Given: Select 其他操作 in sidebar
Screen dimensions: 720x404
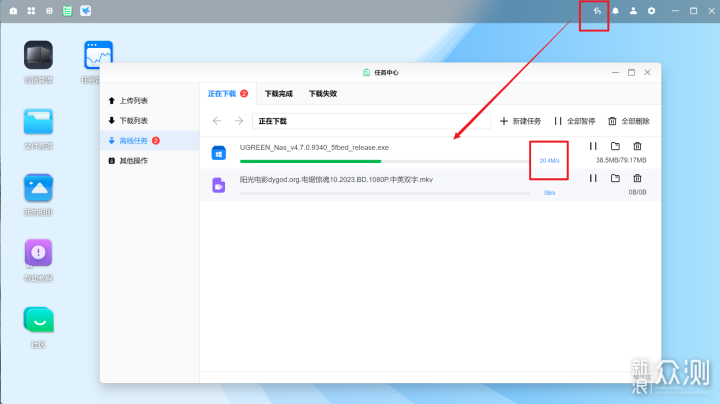Looking at the screenshot, I should [x=150, y=161].
